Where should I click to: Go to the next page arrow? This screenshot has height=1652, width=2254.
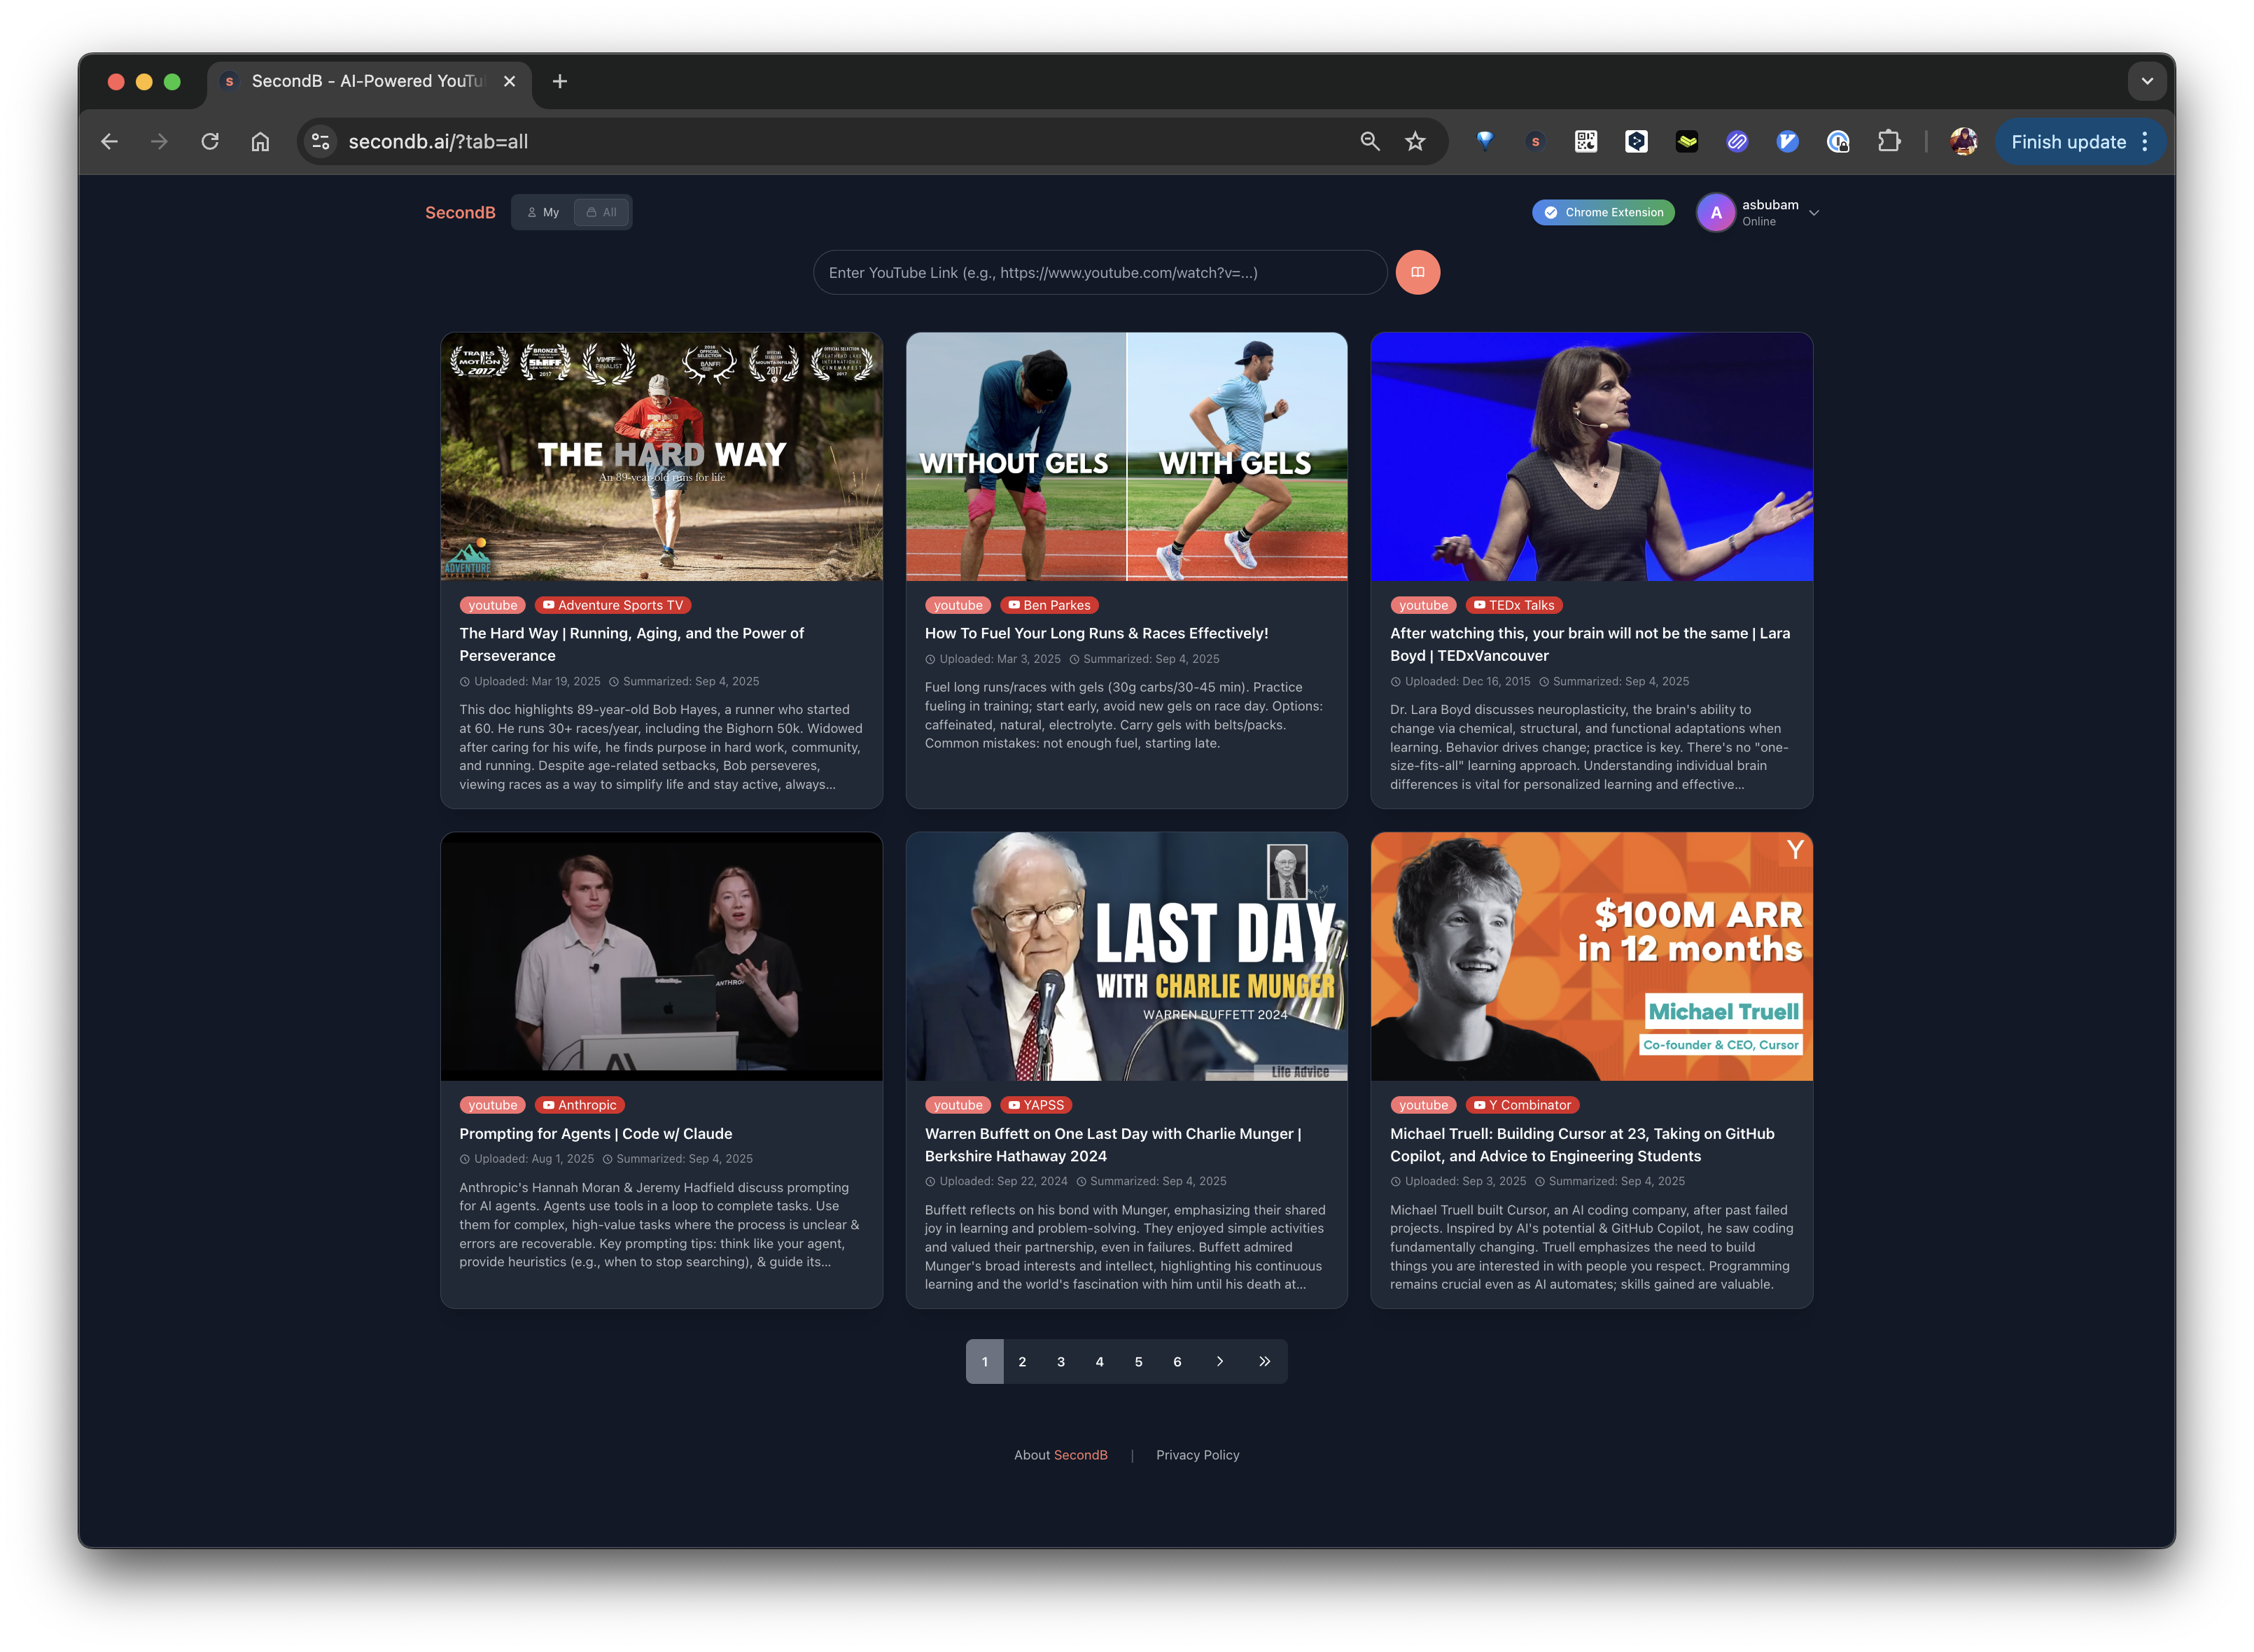point(1220,1361)
